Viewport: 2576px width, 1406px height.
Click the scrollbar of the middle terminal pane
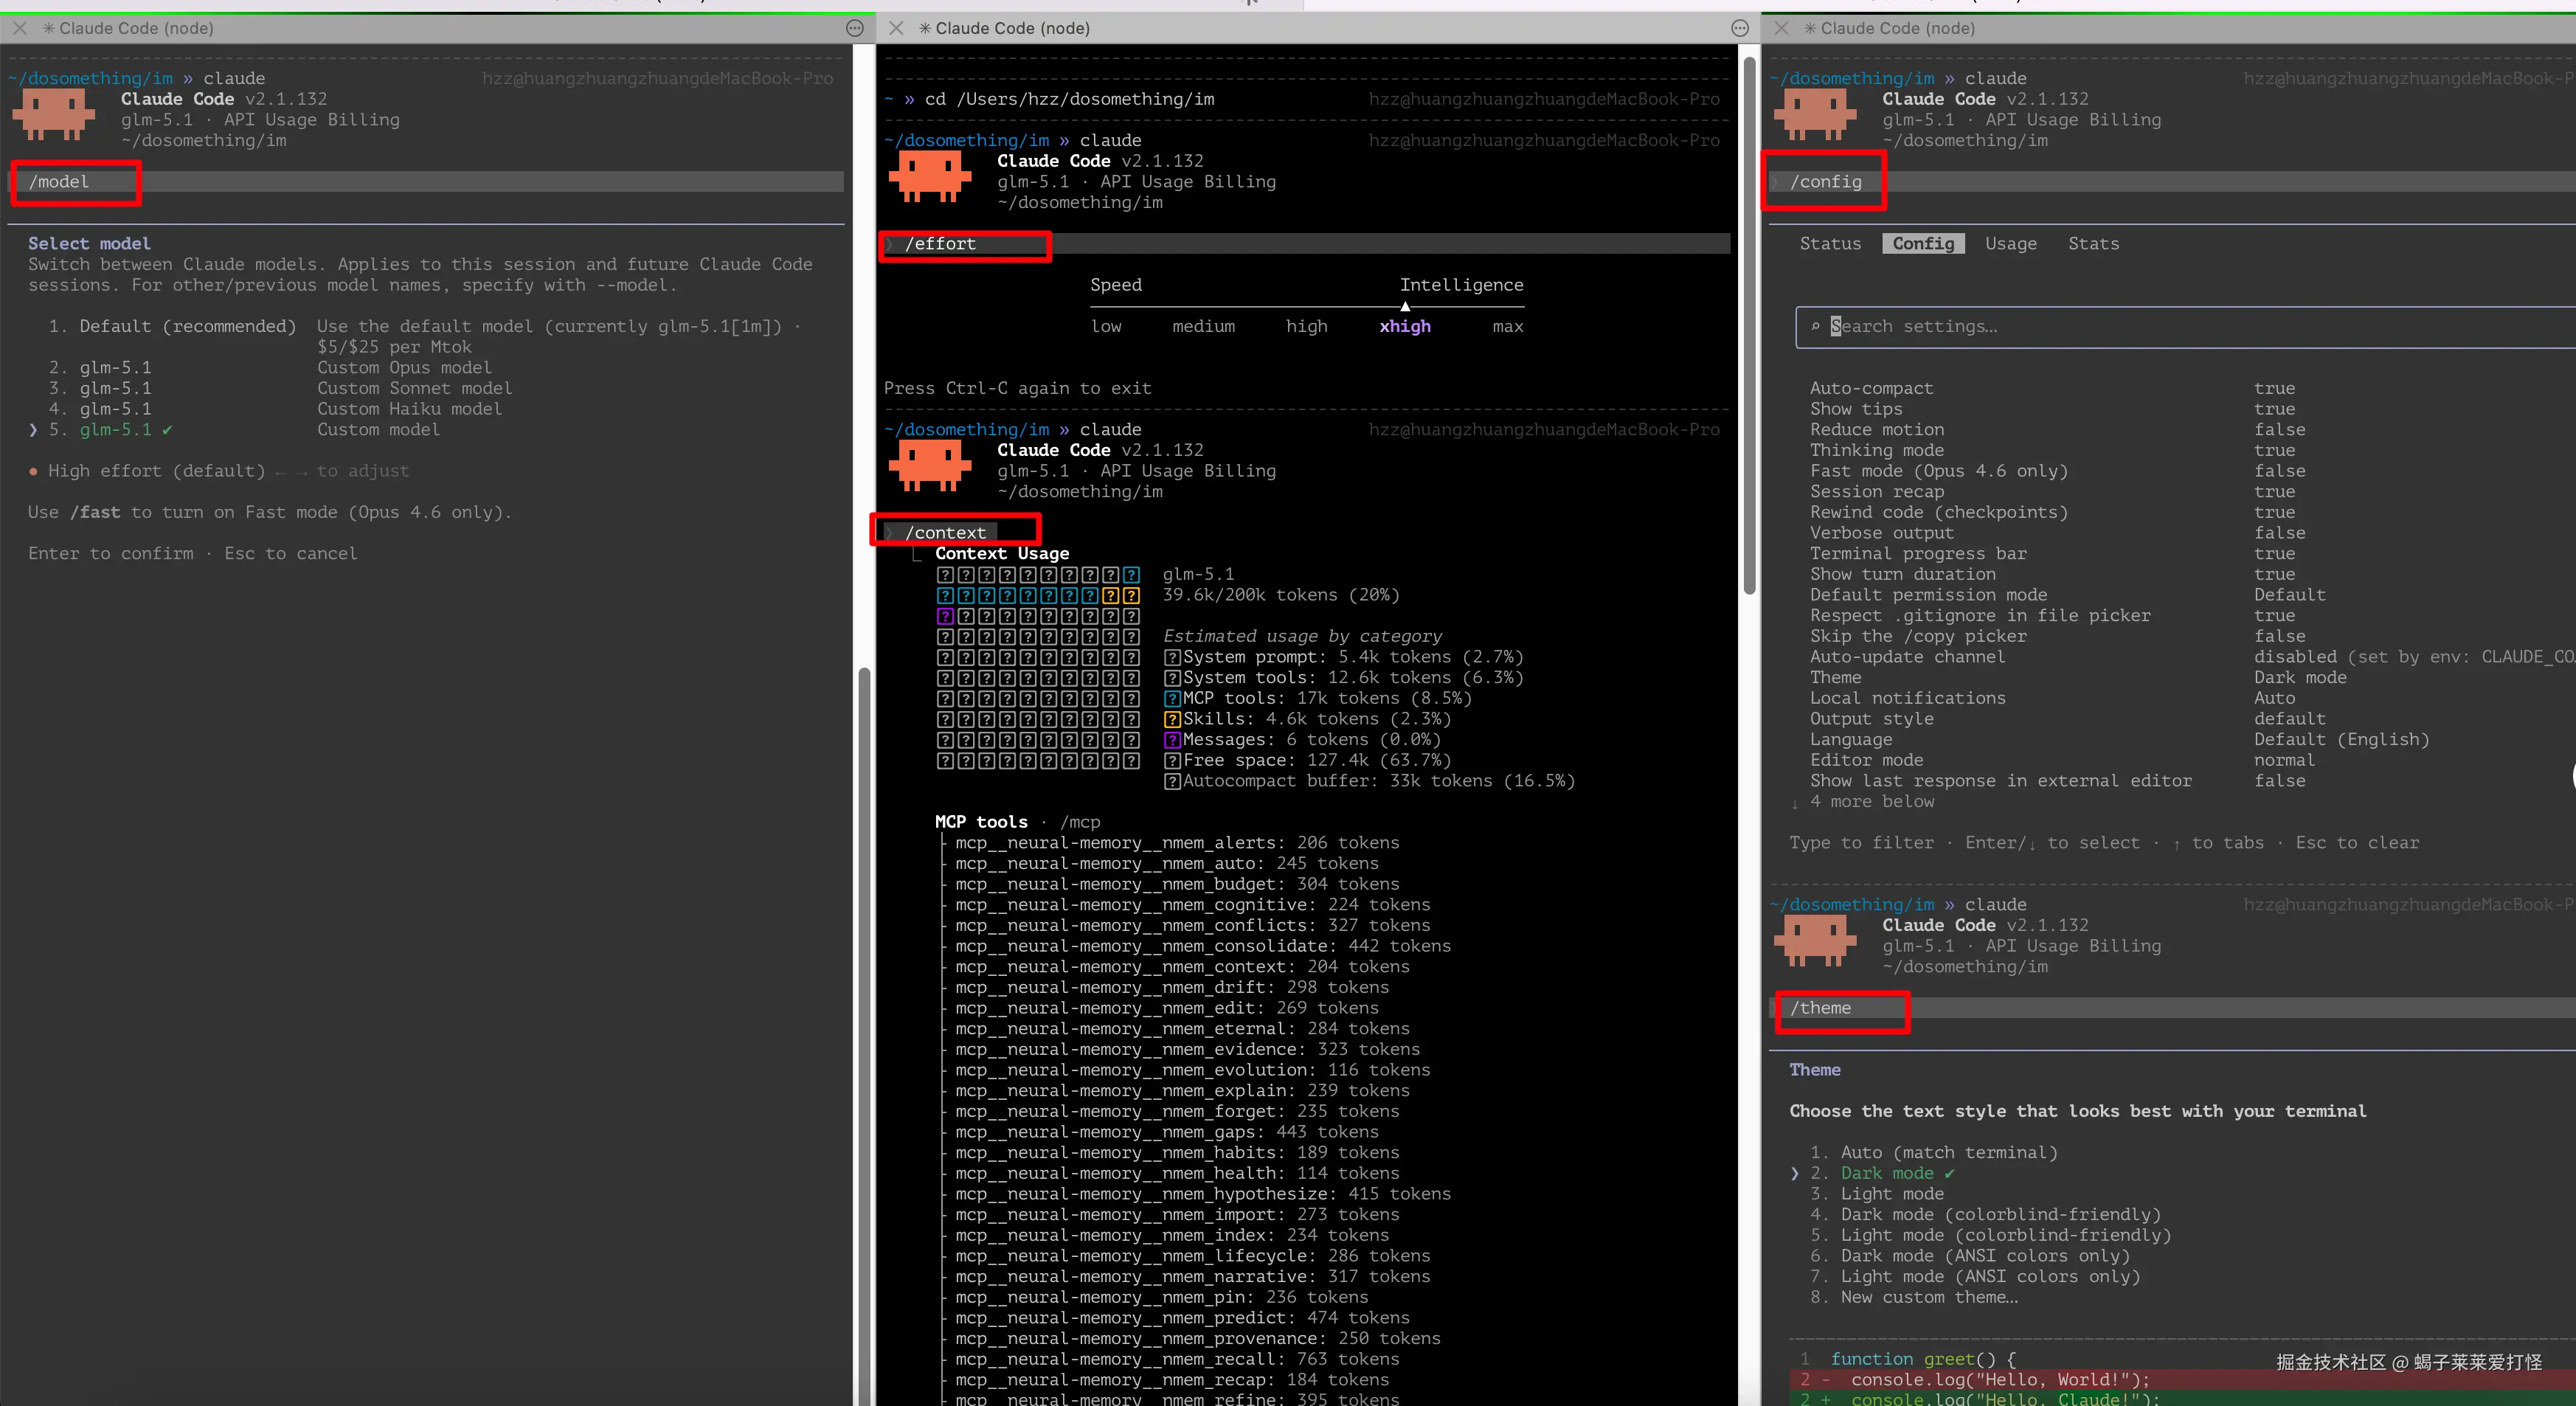click(1749, 327)
